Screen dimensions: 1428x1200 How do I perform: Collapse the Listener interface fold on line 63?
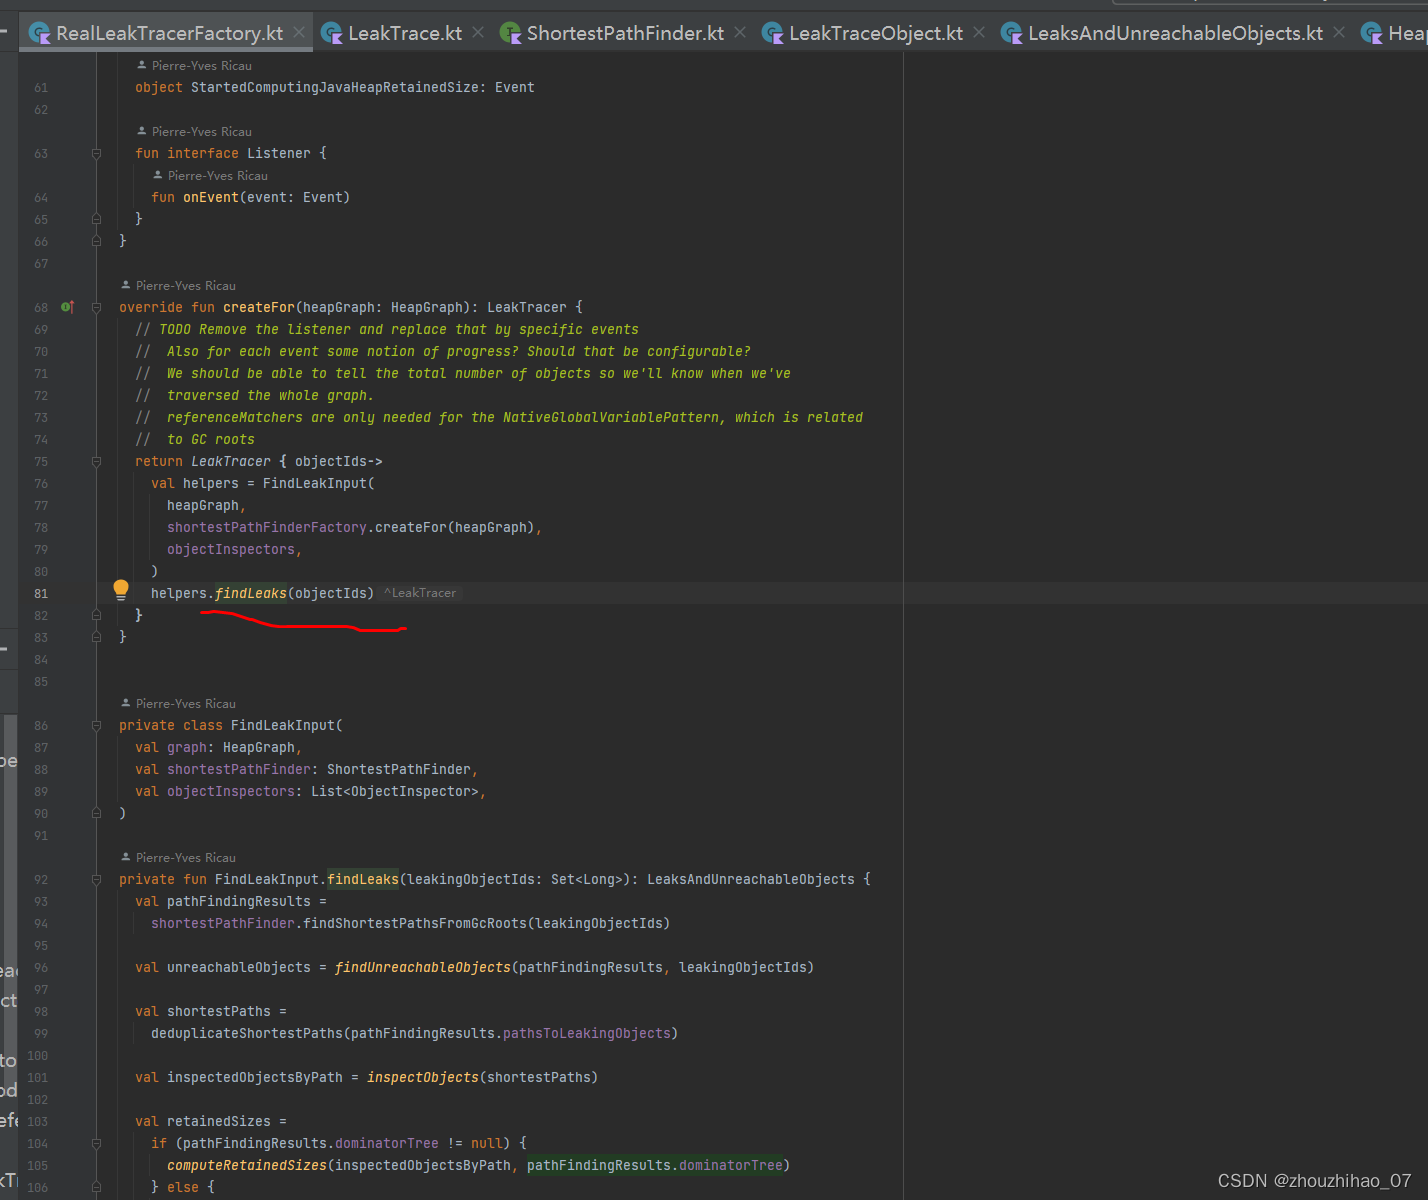click(x=96, y=153)
